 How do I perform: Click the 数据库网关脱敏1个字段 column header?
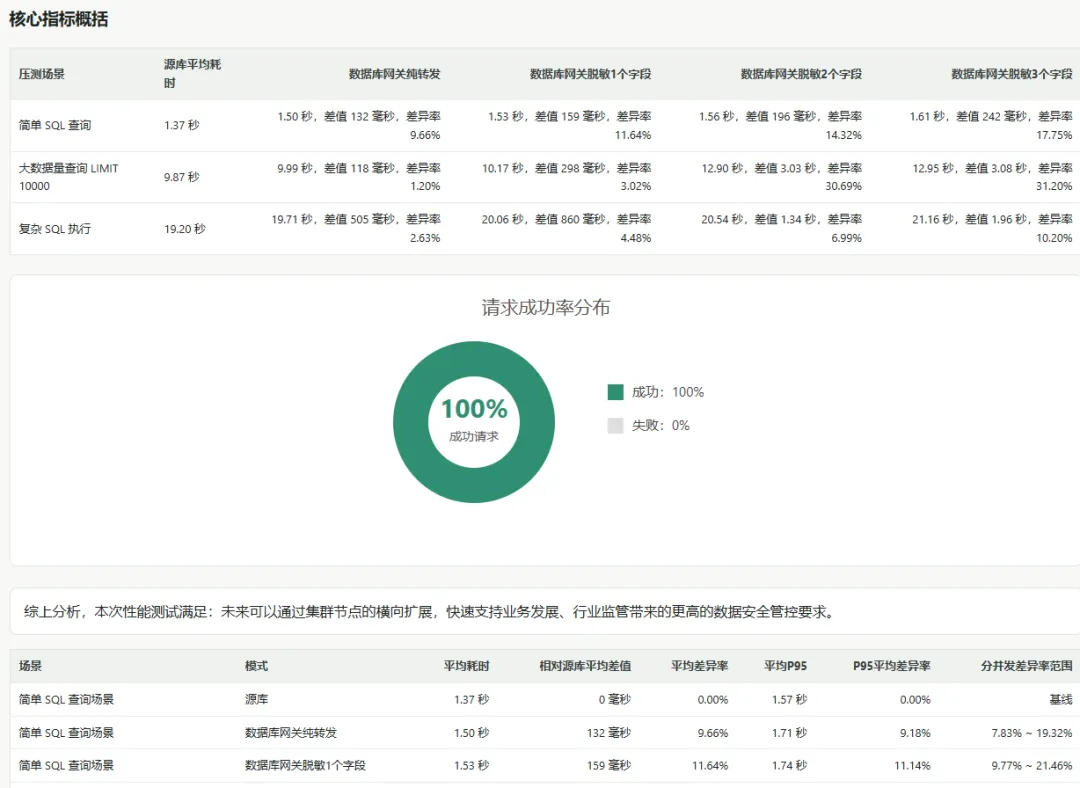coord(590,74)
